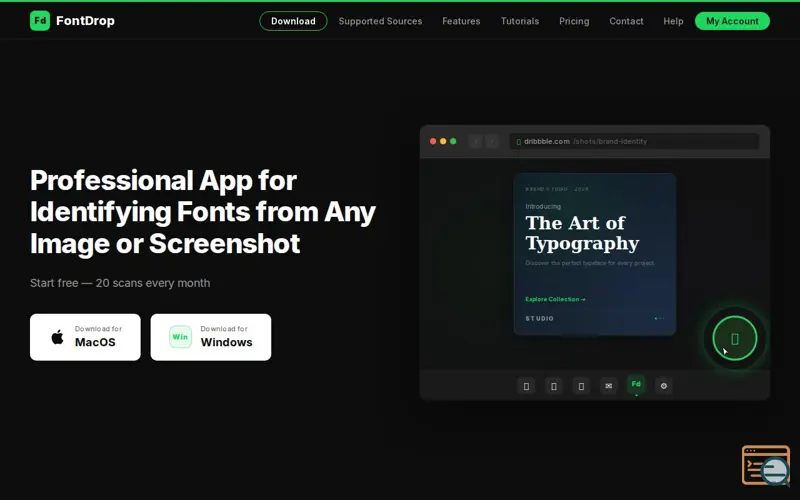Click the green circular scan button
Viewport: 800px width, 500px height.
coord(735,338)
